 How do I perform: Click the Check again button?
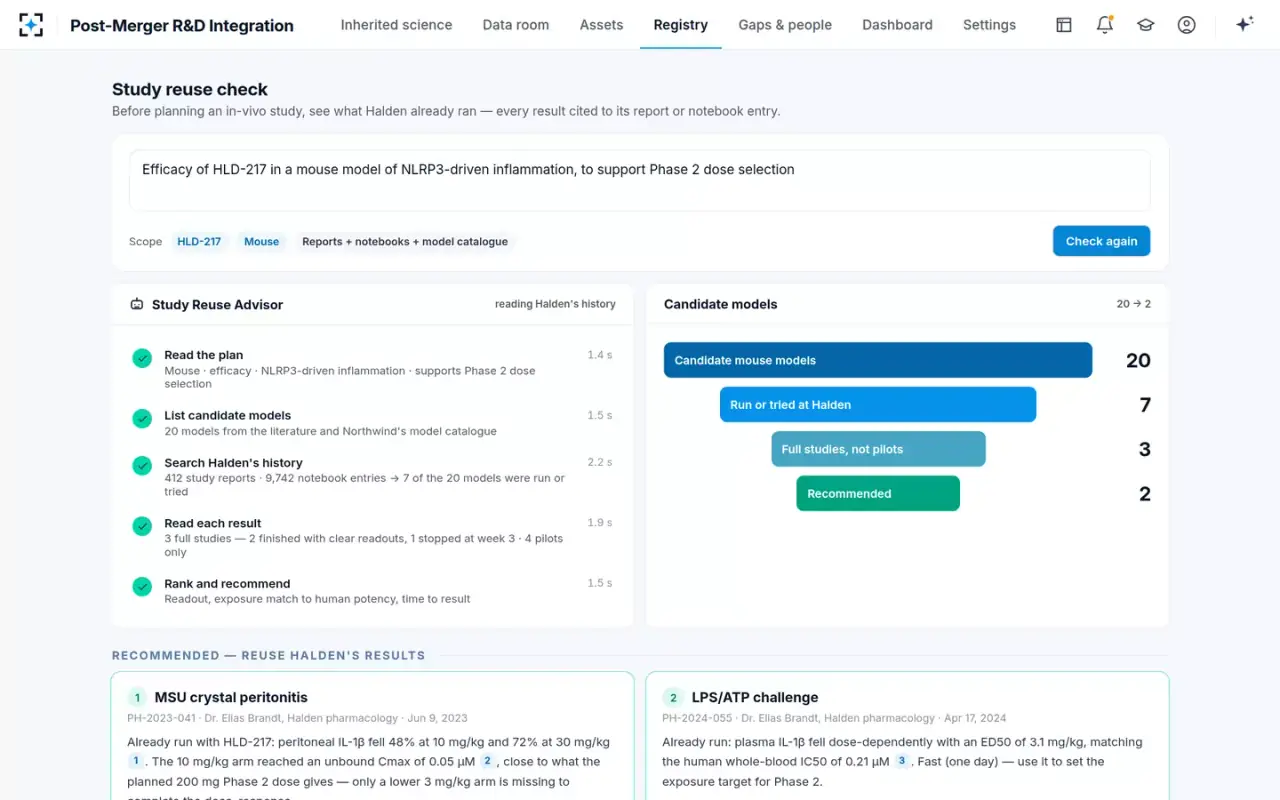tap(1101, 241)
